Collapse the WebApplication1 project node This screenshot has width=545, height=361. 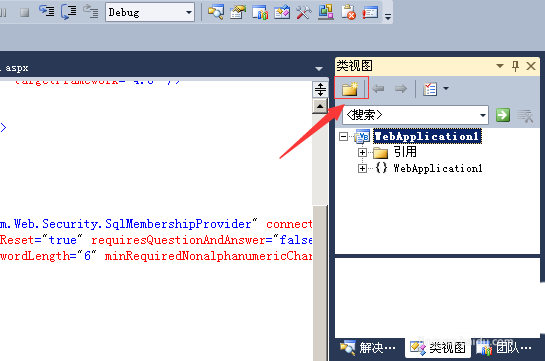(343, 136)
